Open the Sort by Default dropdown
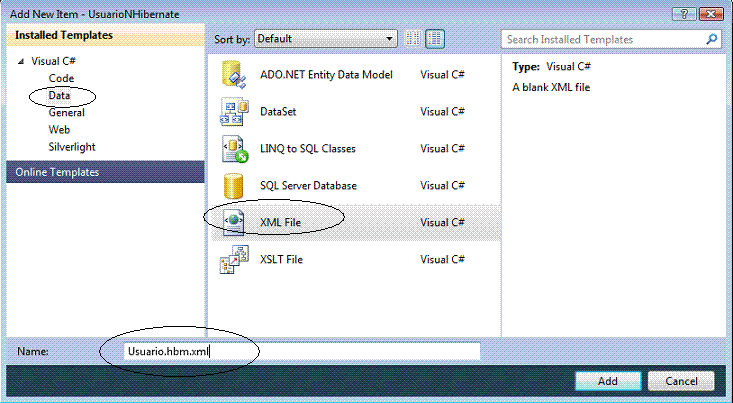 coord(325,39)
